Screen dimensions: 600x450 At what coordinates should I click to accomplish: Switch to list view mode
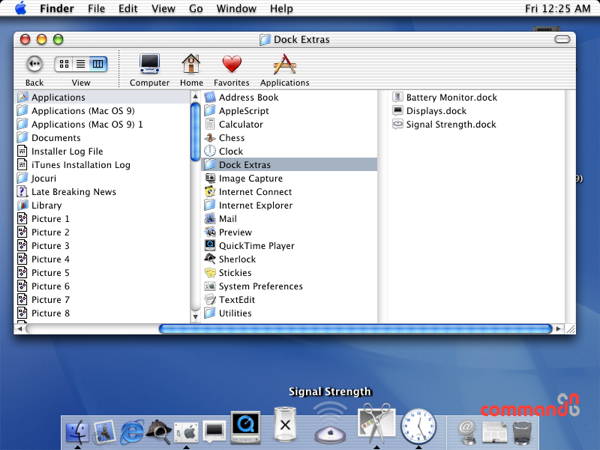pyautogui.click(x=81, y=64)
